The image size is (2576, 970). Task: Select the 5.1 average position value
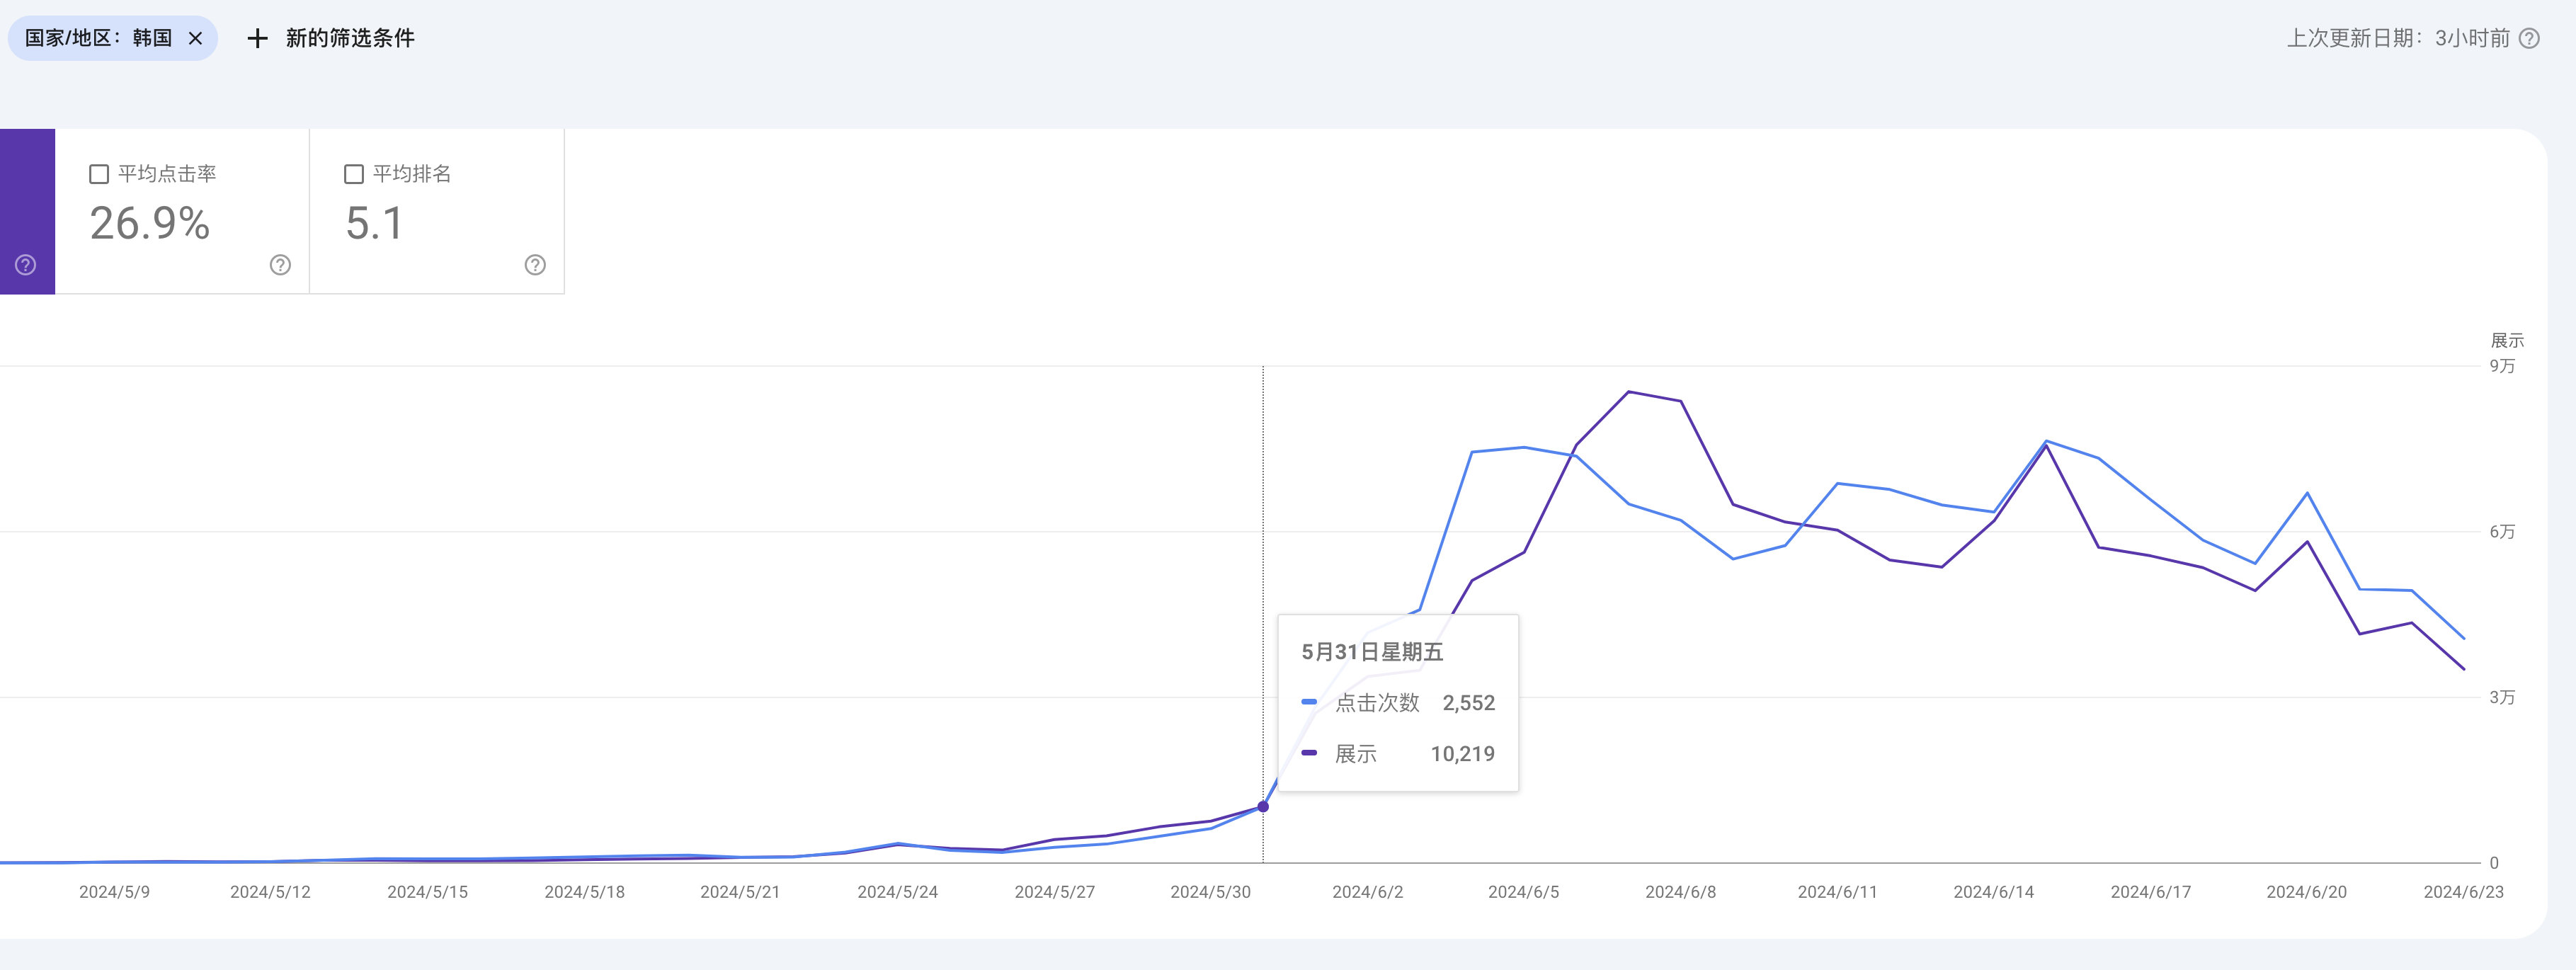point(374,223)
